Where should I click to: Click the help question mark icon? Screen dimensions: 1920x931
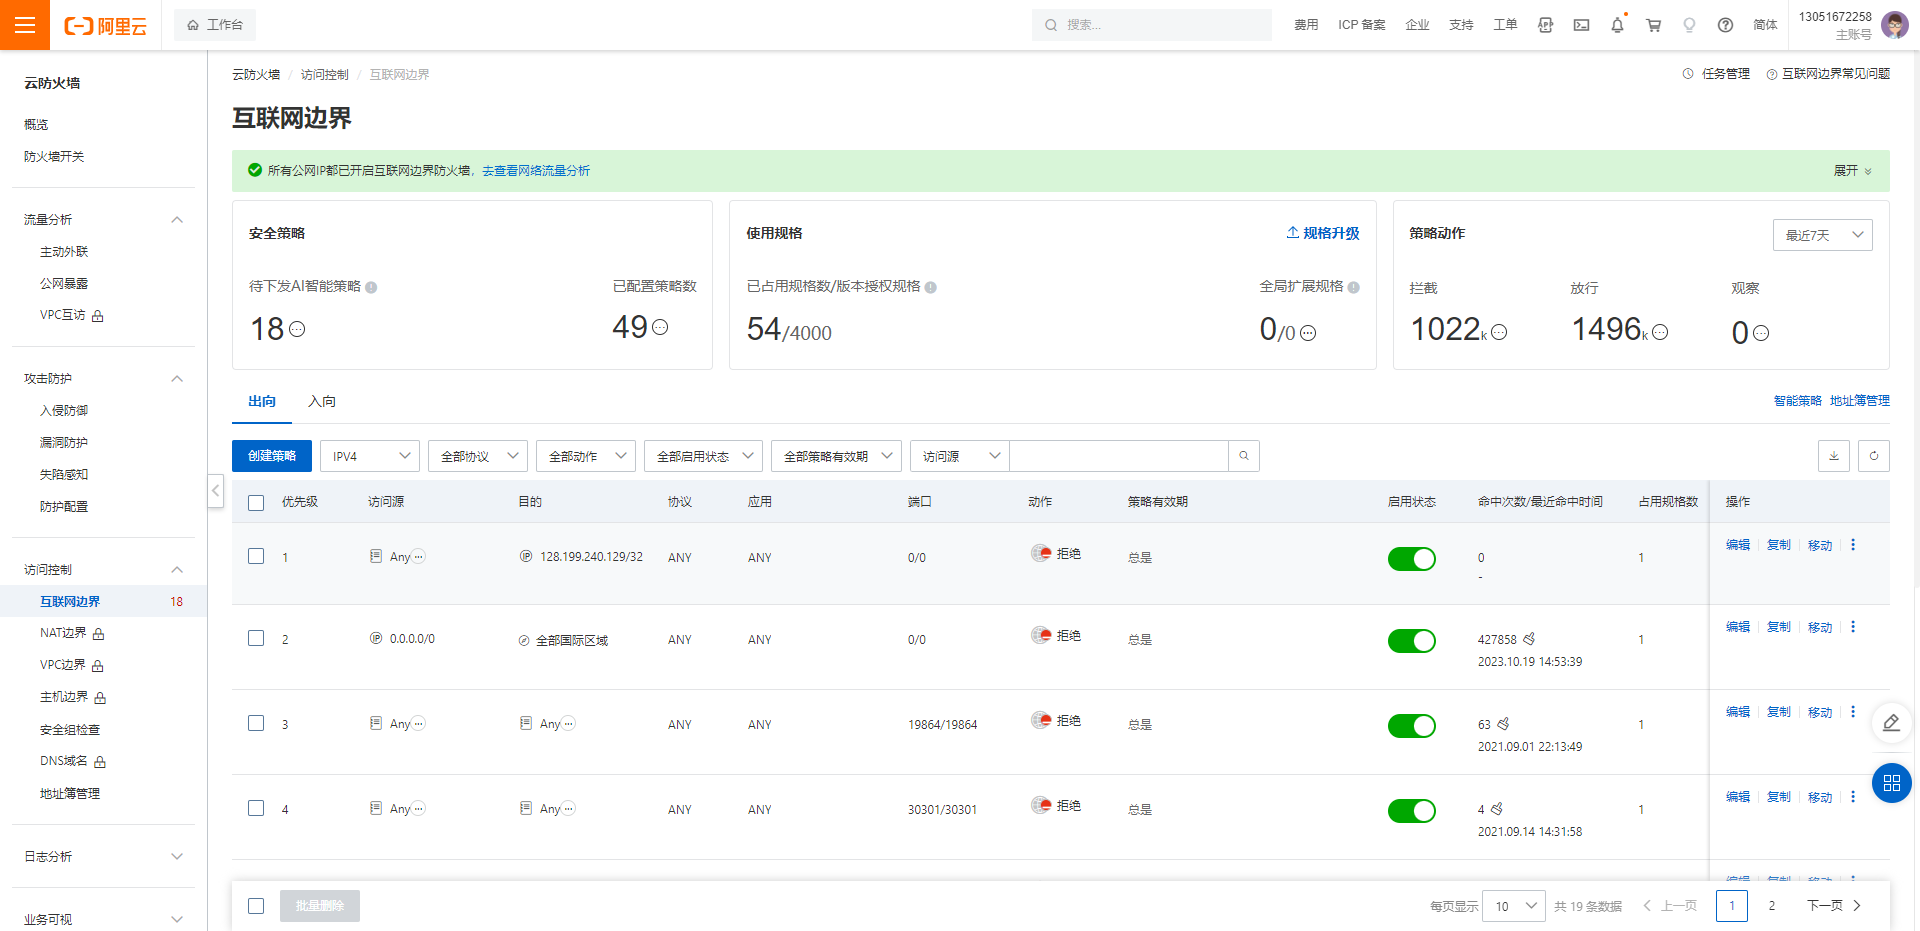[1725, 25]
